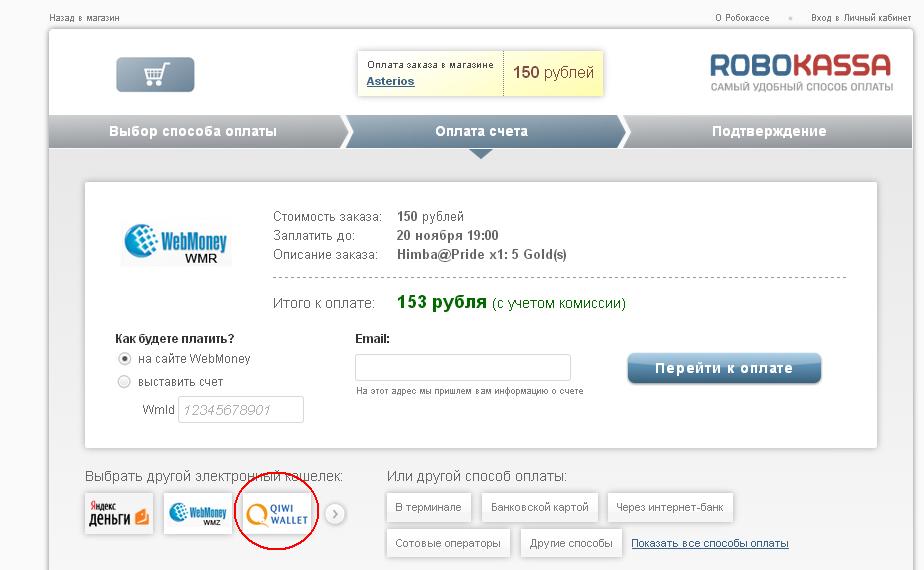Screen dimensions: 924x570
Task: Click the '153 рубля' total amount
Action: (x=441, y=302)
